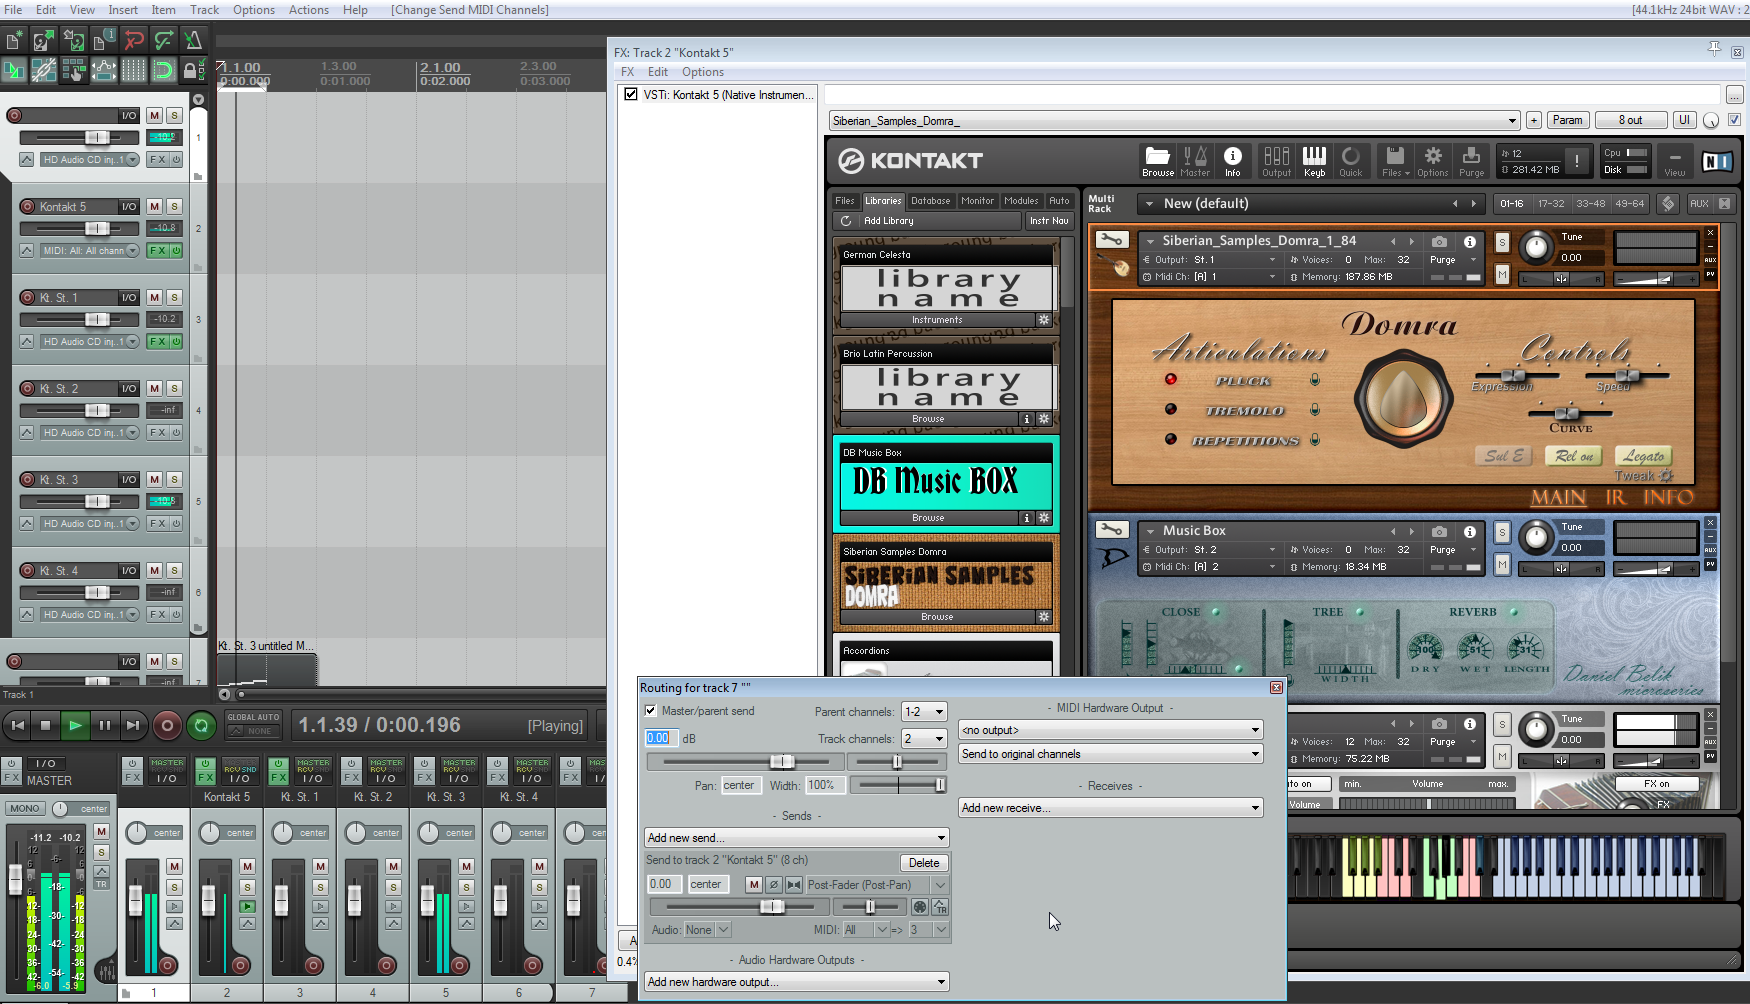Delete the send to track 2

924,863
